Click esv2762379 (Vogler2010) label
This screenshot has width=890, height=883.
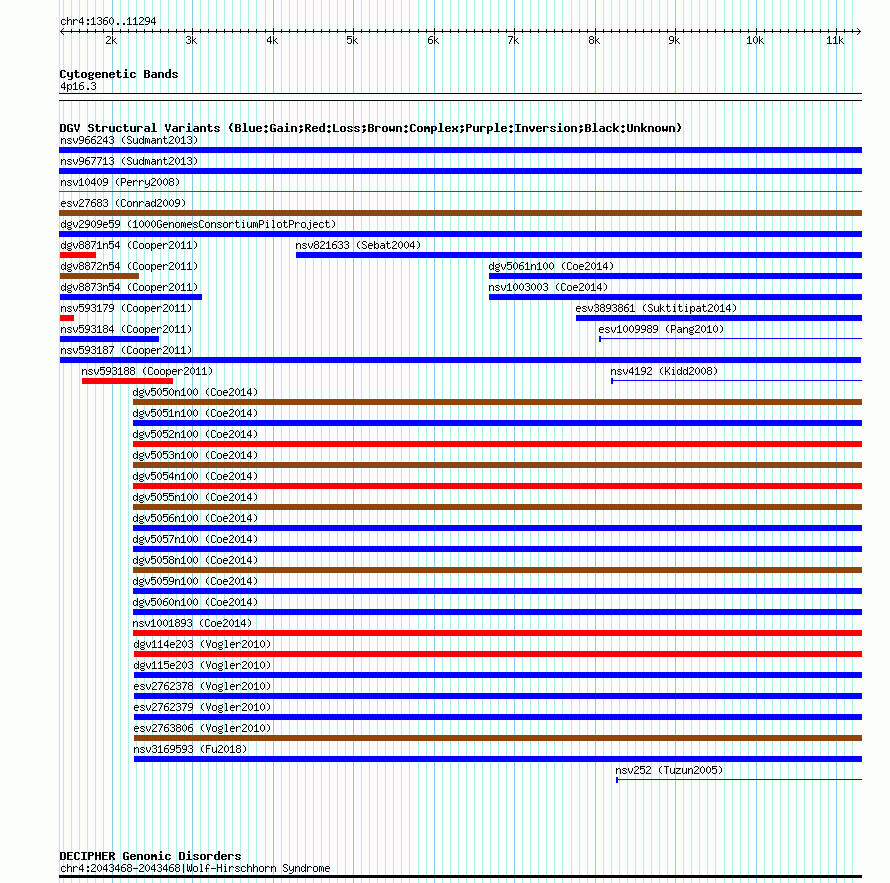tap(203, 707)
